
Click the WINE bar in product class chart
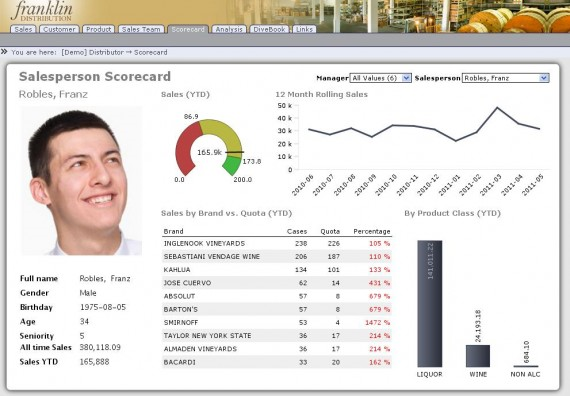[478, 356]
